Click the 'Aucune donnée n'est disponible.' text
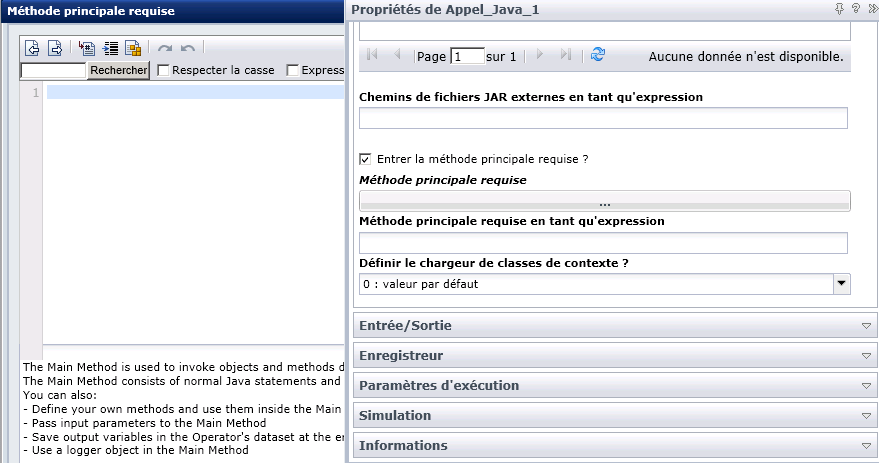 746,57
